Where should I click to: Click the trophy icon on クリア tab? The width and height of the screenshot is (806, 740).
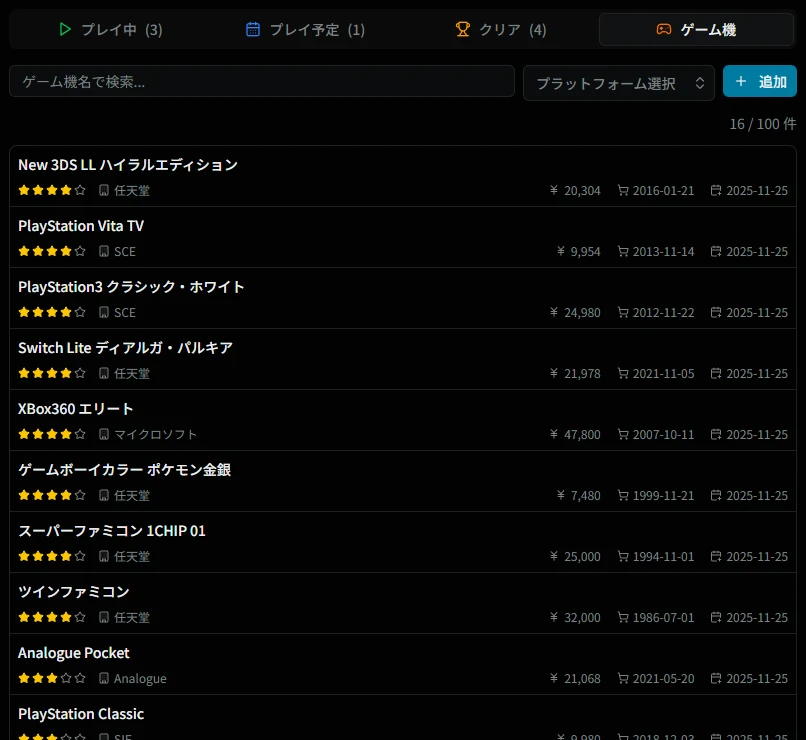tap(462, 30)
